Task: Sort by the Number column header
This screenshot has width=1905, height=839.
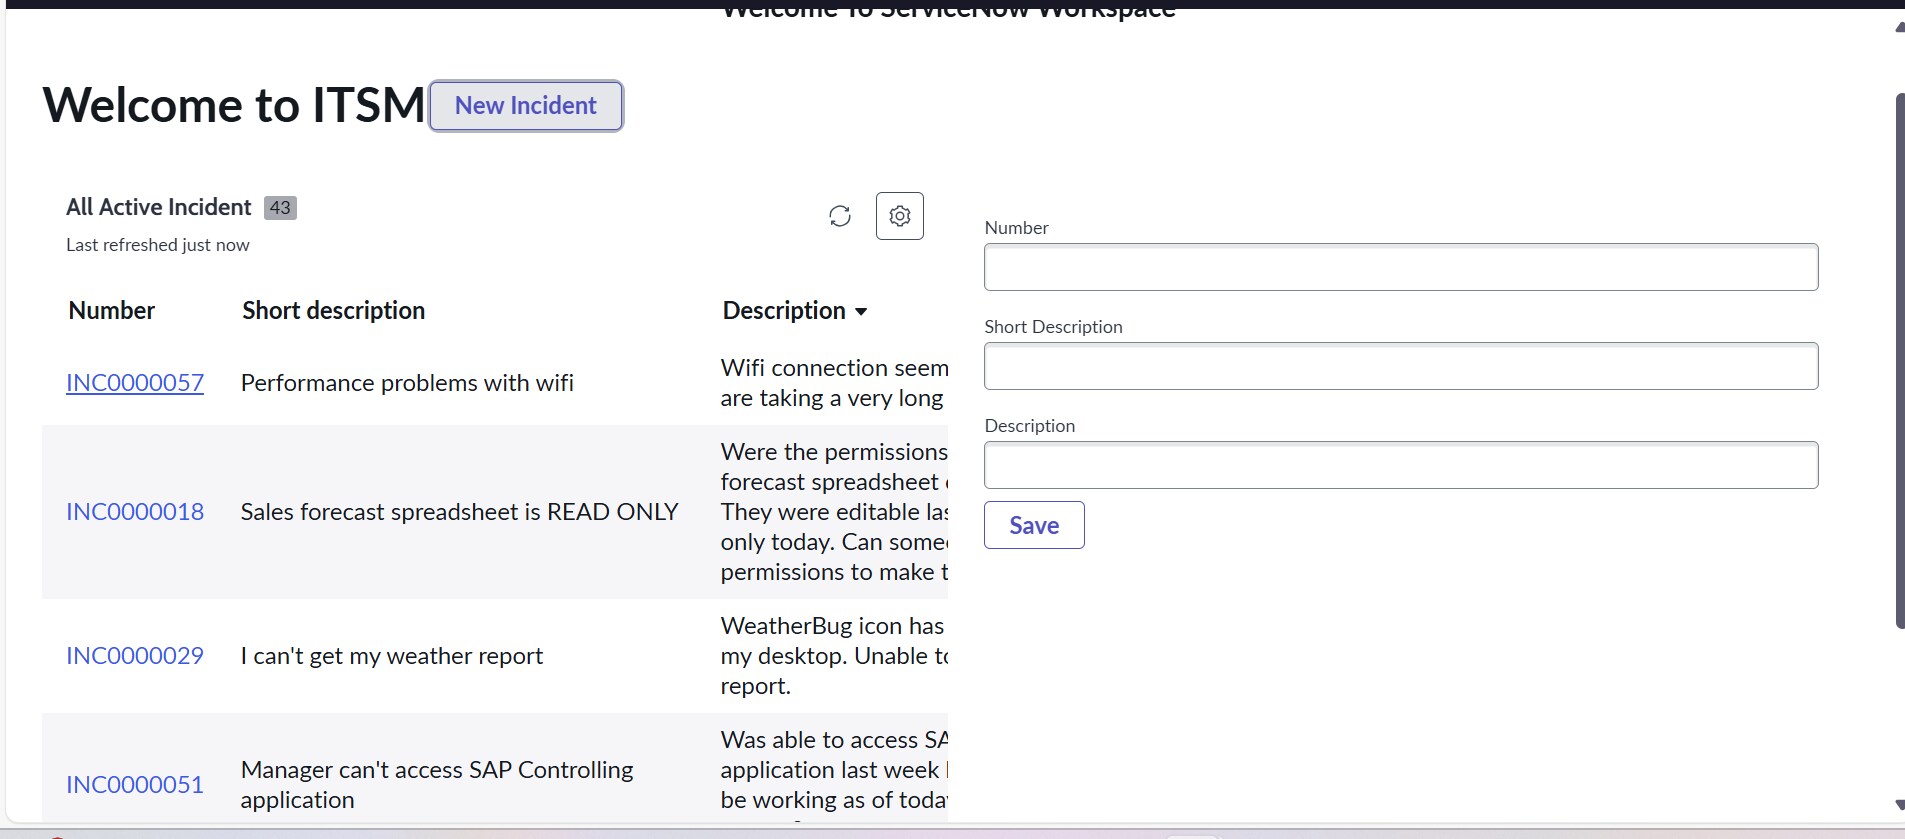Action: (x=112, y=311)
